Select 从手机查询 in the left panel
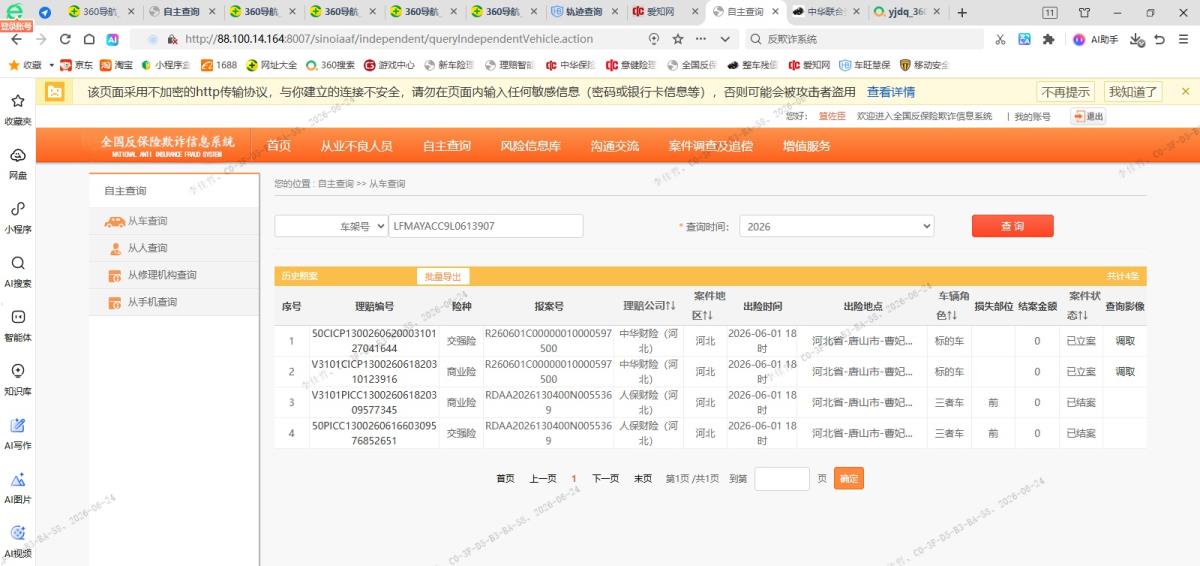This screenshot has width=1200, height=566. coord(174,302)
